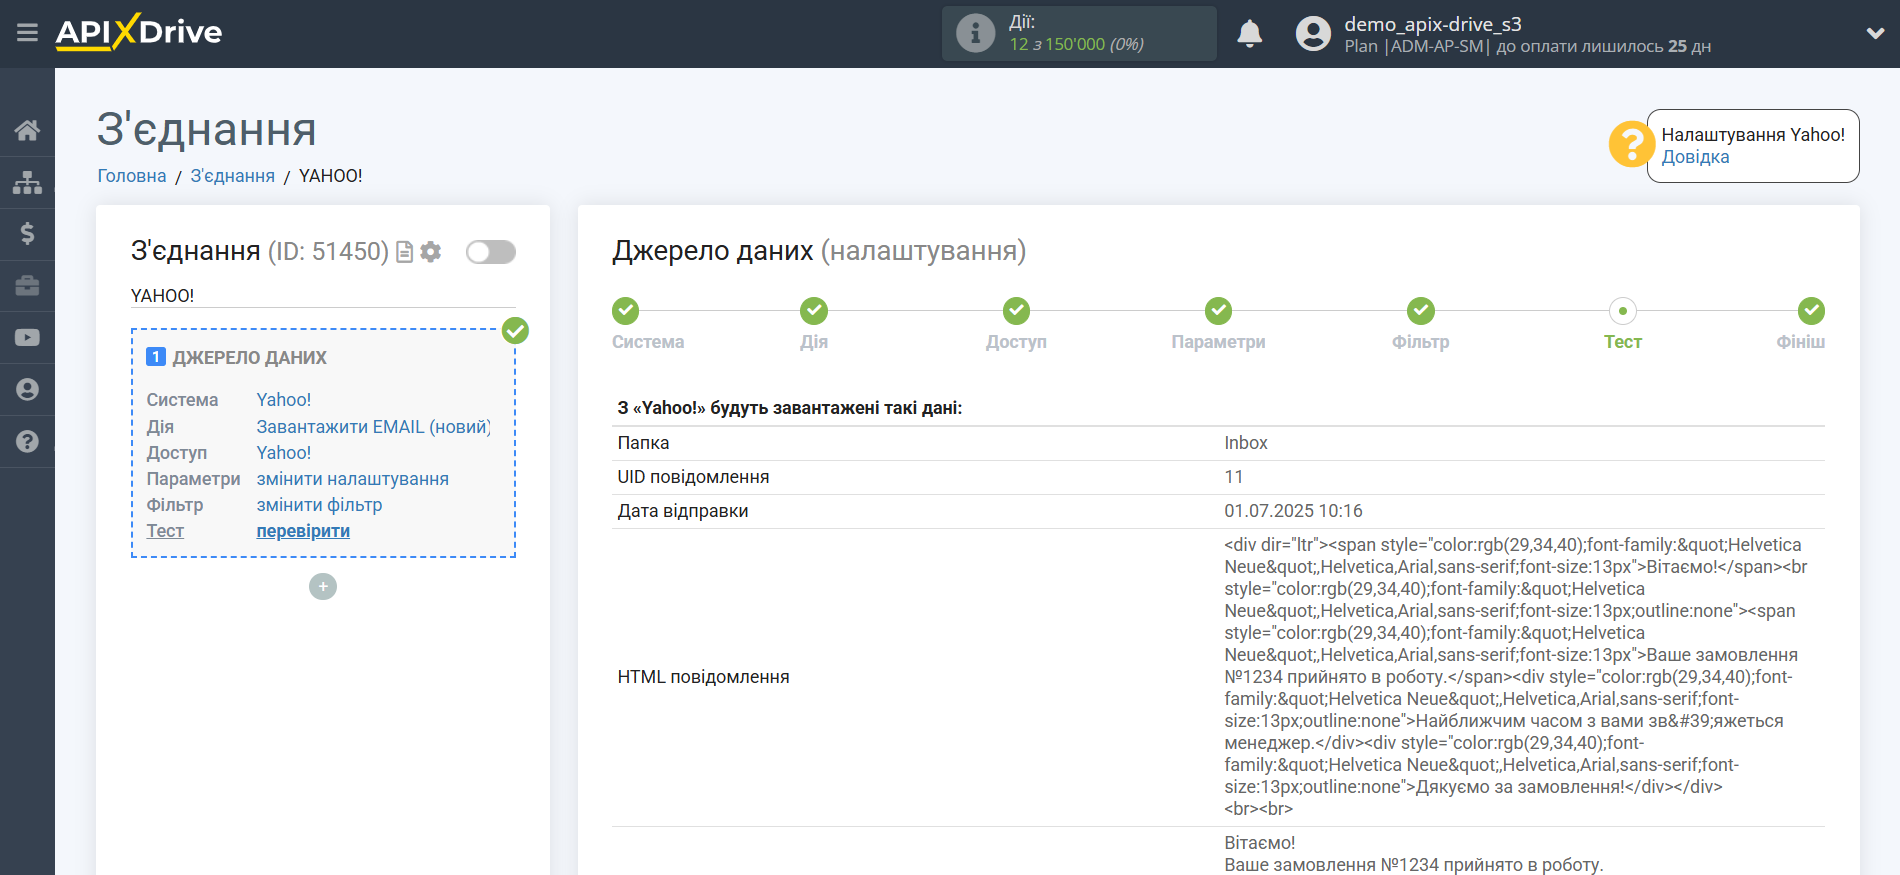Edit the YAHOO! connection name field
The image size is (1900, 875).
tap(323, 296)
